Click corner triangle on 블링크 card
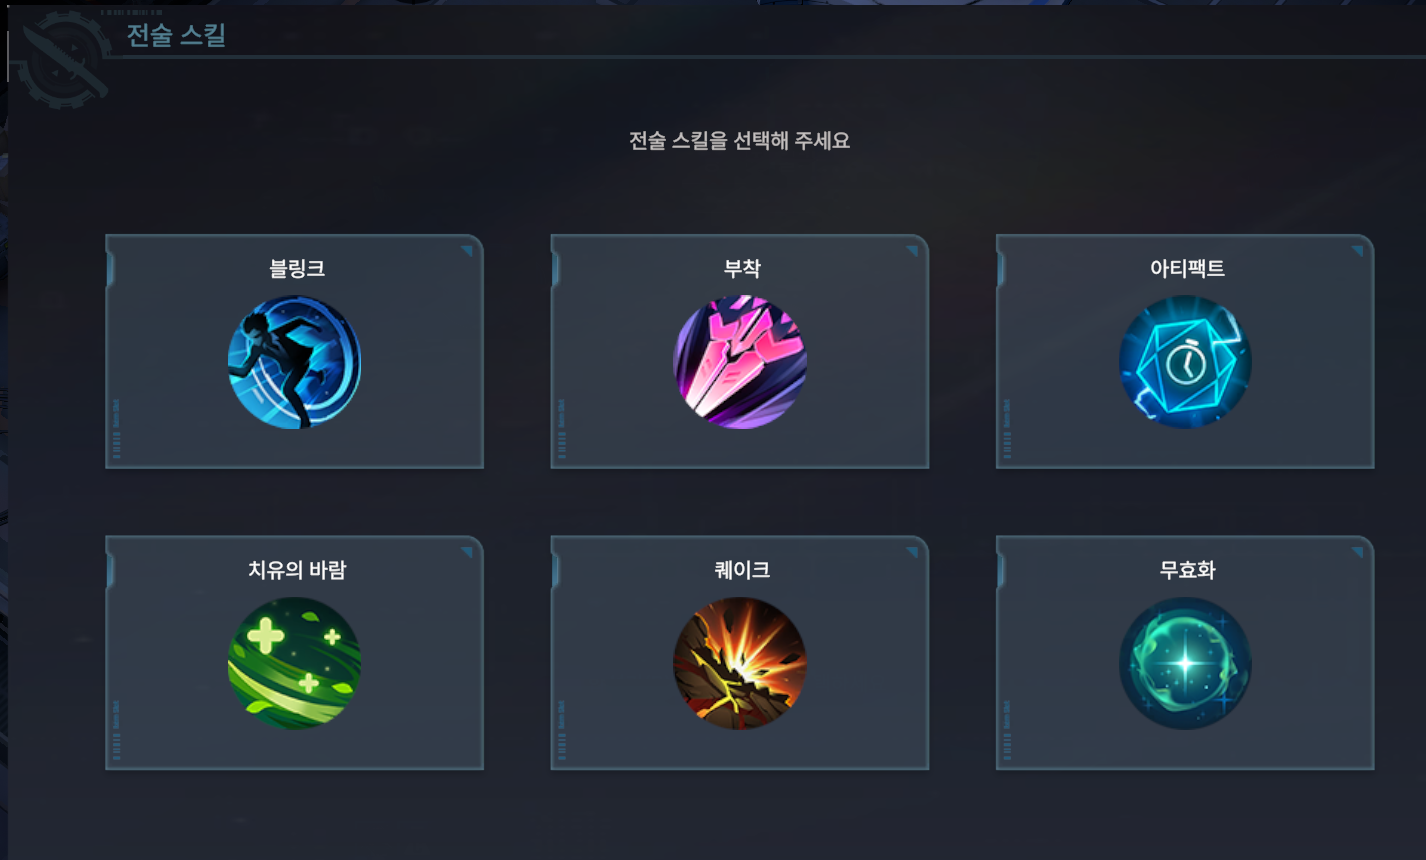The height and width of the screenshot is (860, 1426). pos(467,250)
